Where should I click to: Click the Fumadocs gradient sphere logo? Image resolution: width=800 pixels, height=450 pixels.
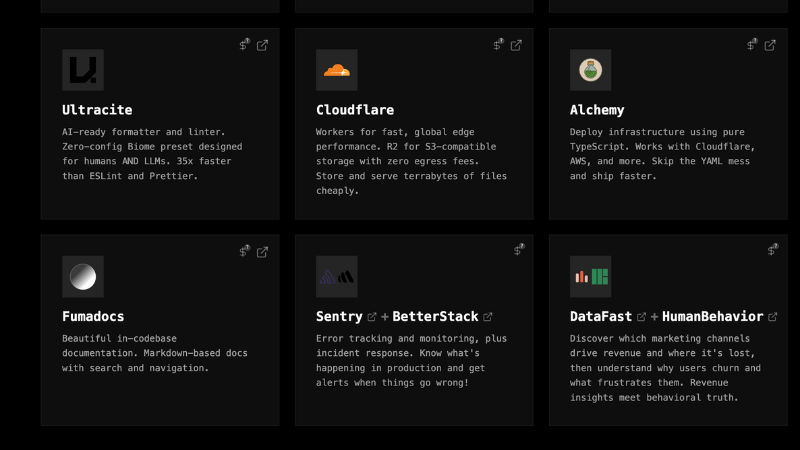pyautogui.click(x=83, y=277)
